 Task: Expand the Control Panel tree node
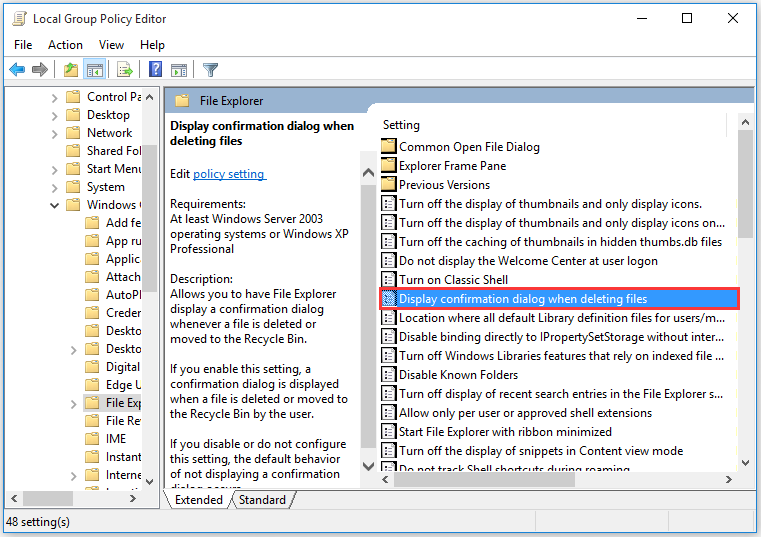tap(54, 98)
